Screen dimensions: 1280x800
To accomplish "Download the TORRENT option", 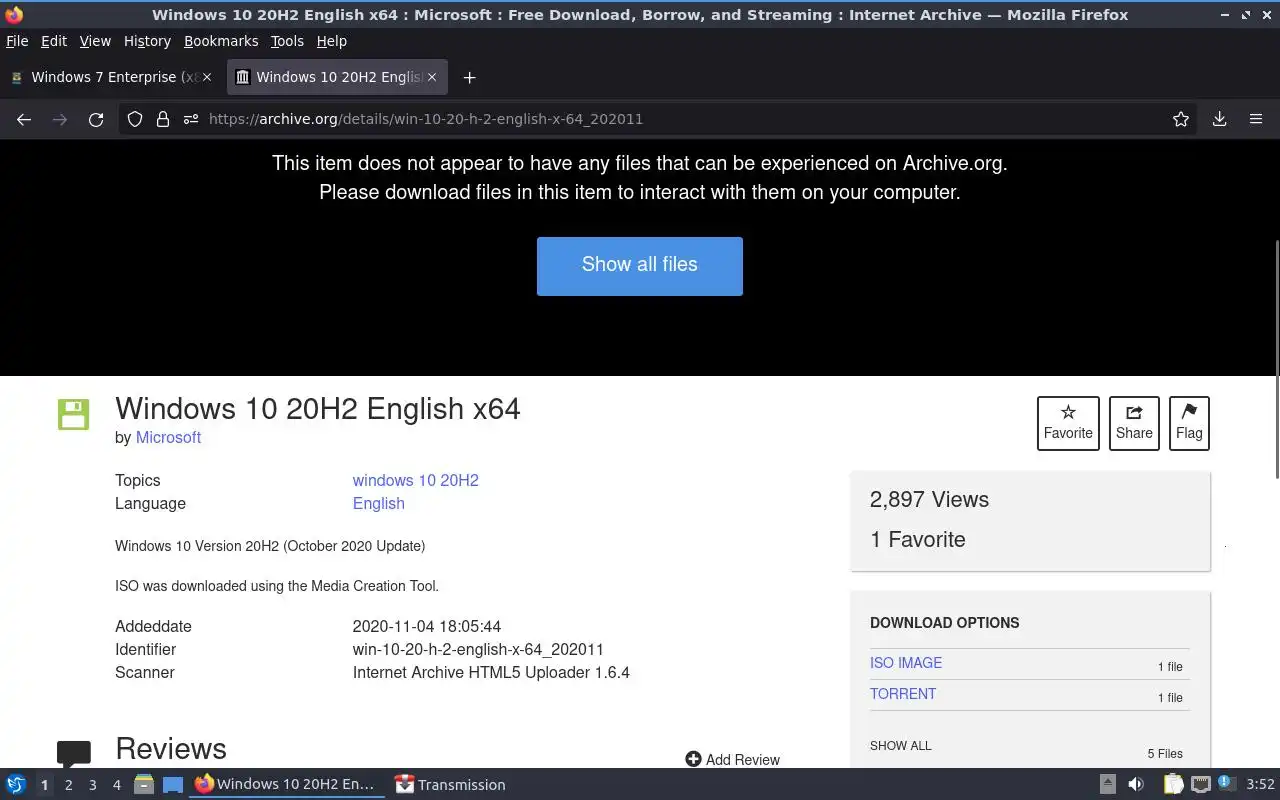I will [x=903, y=693].
